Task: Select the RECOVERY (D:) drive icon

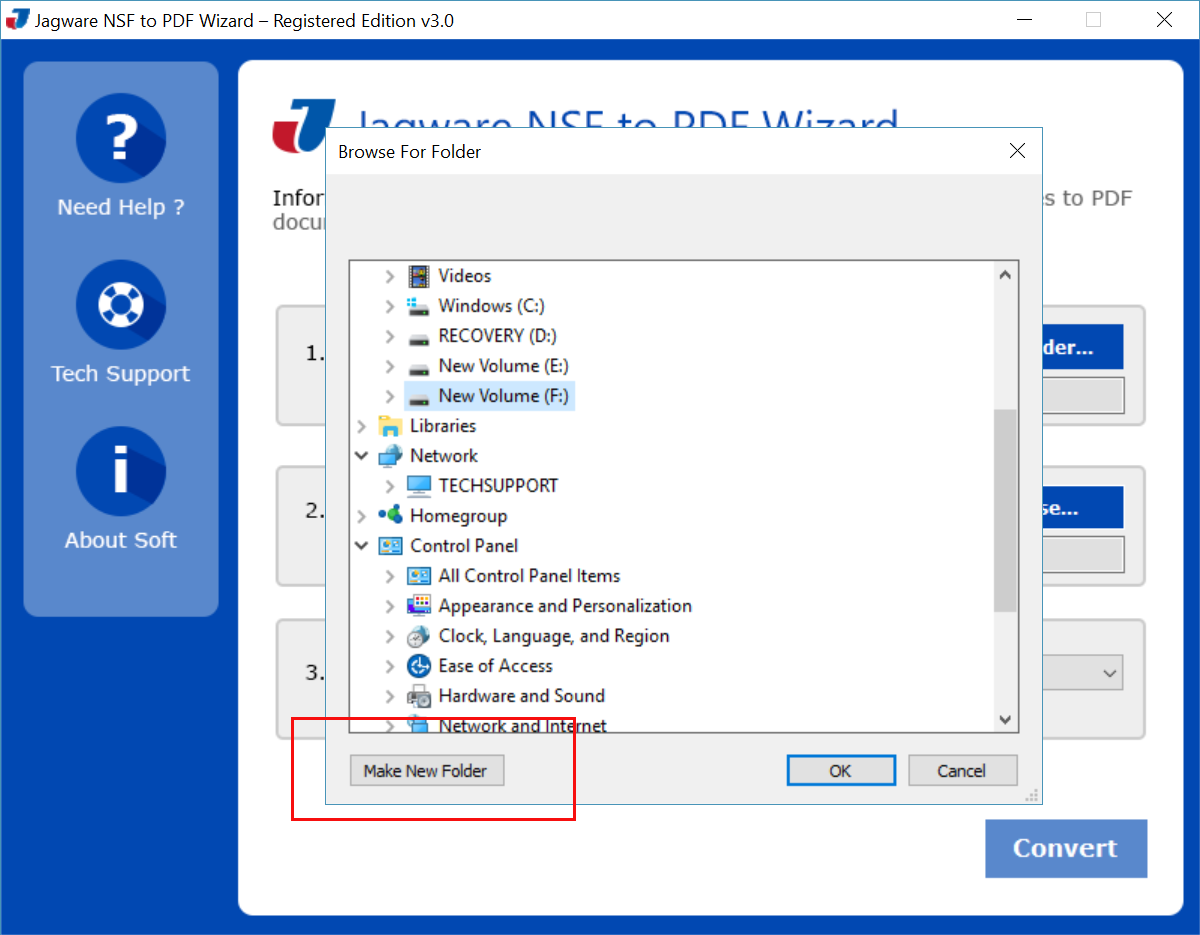Action: pyautogui.click(x=419, y=337)
